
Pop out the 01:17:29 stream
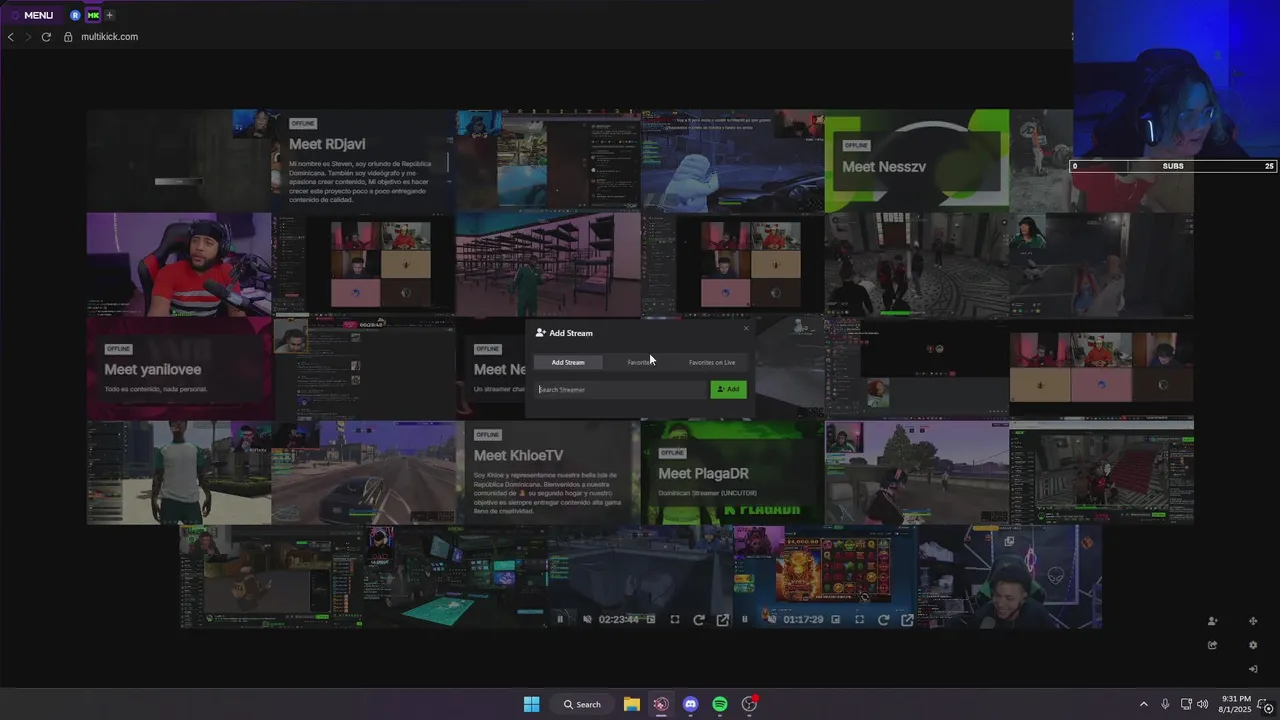tap(907, 620)
